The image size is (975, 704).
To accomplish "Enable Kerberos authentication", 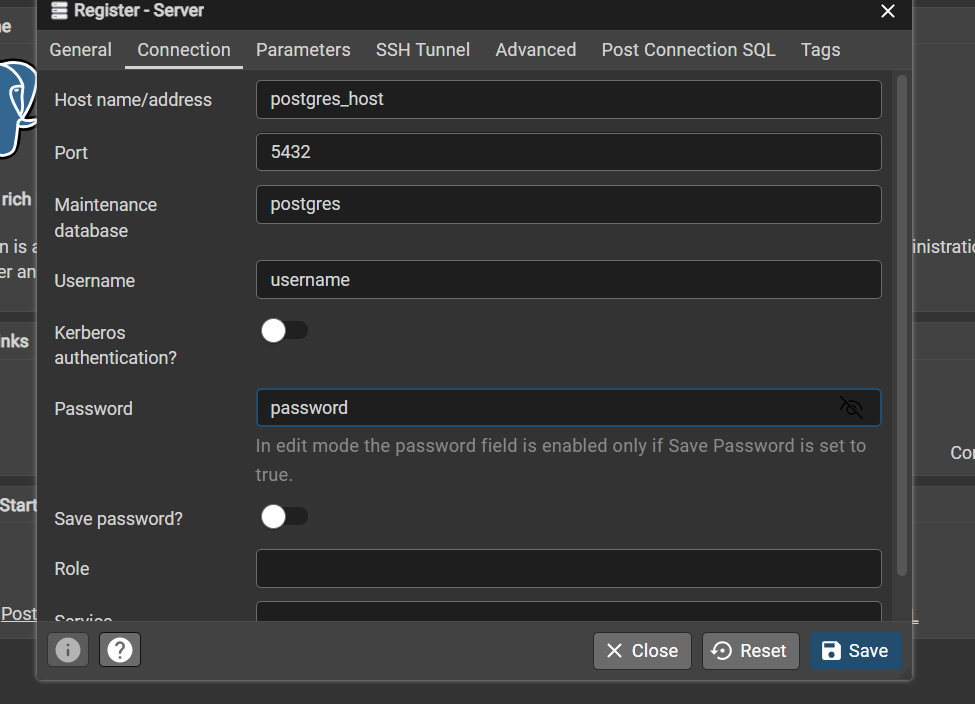I will pyautogui.click(x=284, y=330).
